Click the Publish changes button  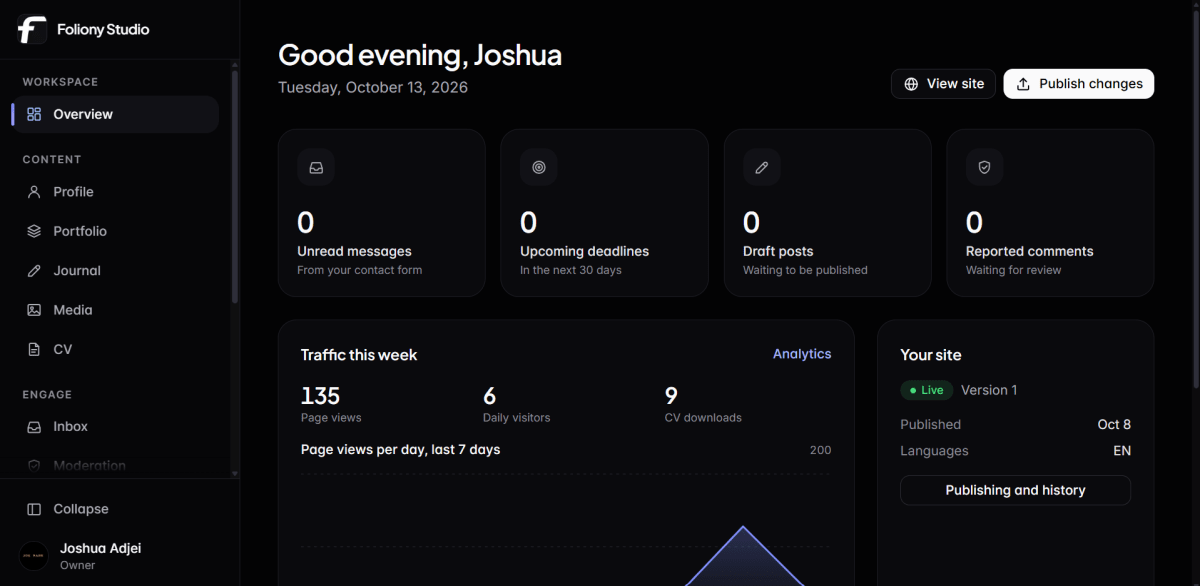pyautogui.click(x=1079, y=84)
